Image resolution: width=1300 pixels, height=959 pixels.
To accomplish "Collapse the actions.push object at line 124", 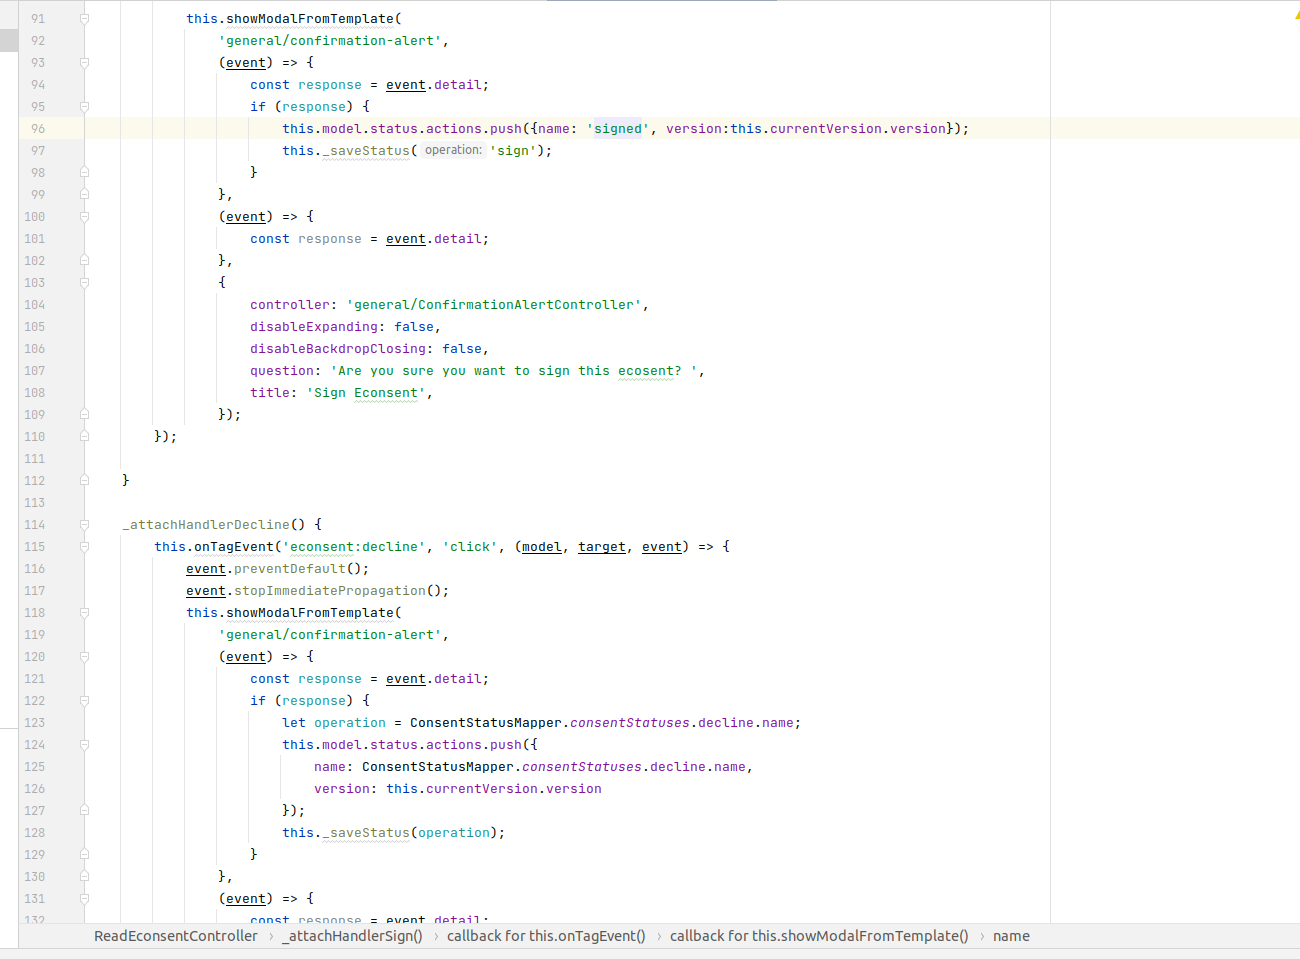I will [x=83, y=744].
